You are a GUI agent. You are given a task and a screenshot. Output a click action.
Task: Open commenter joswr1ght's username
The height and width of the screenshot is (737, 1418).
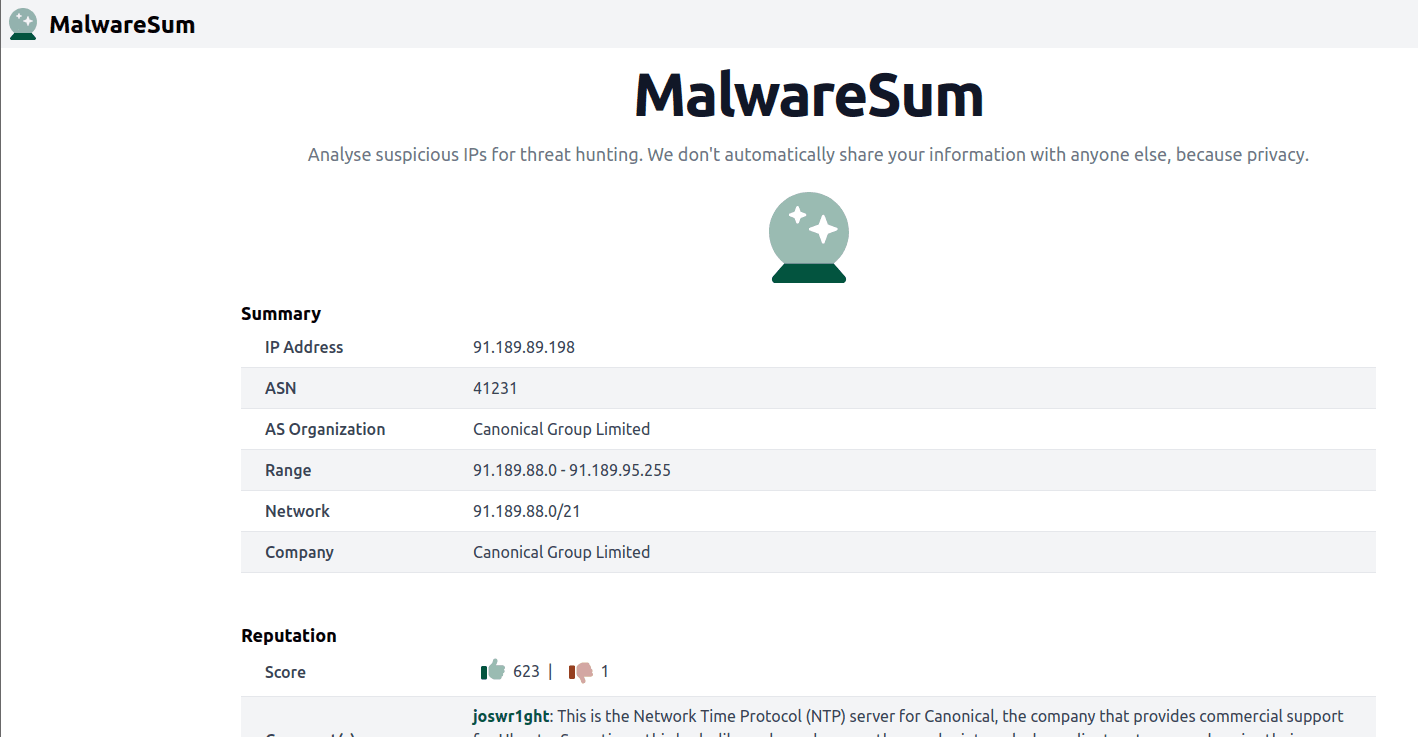tap(511, 716)
